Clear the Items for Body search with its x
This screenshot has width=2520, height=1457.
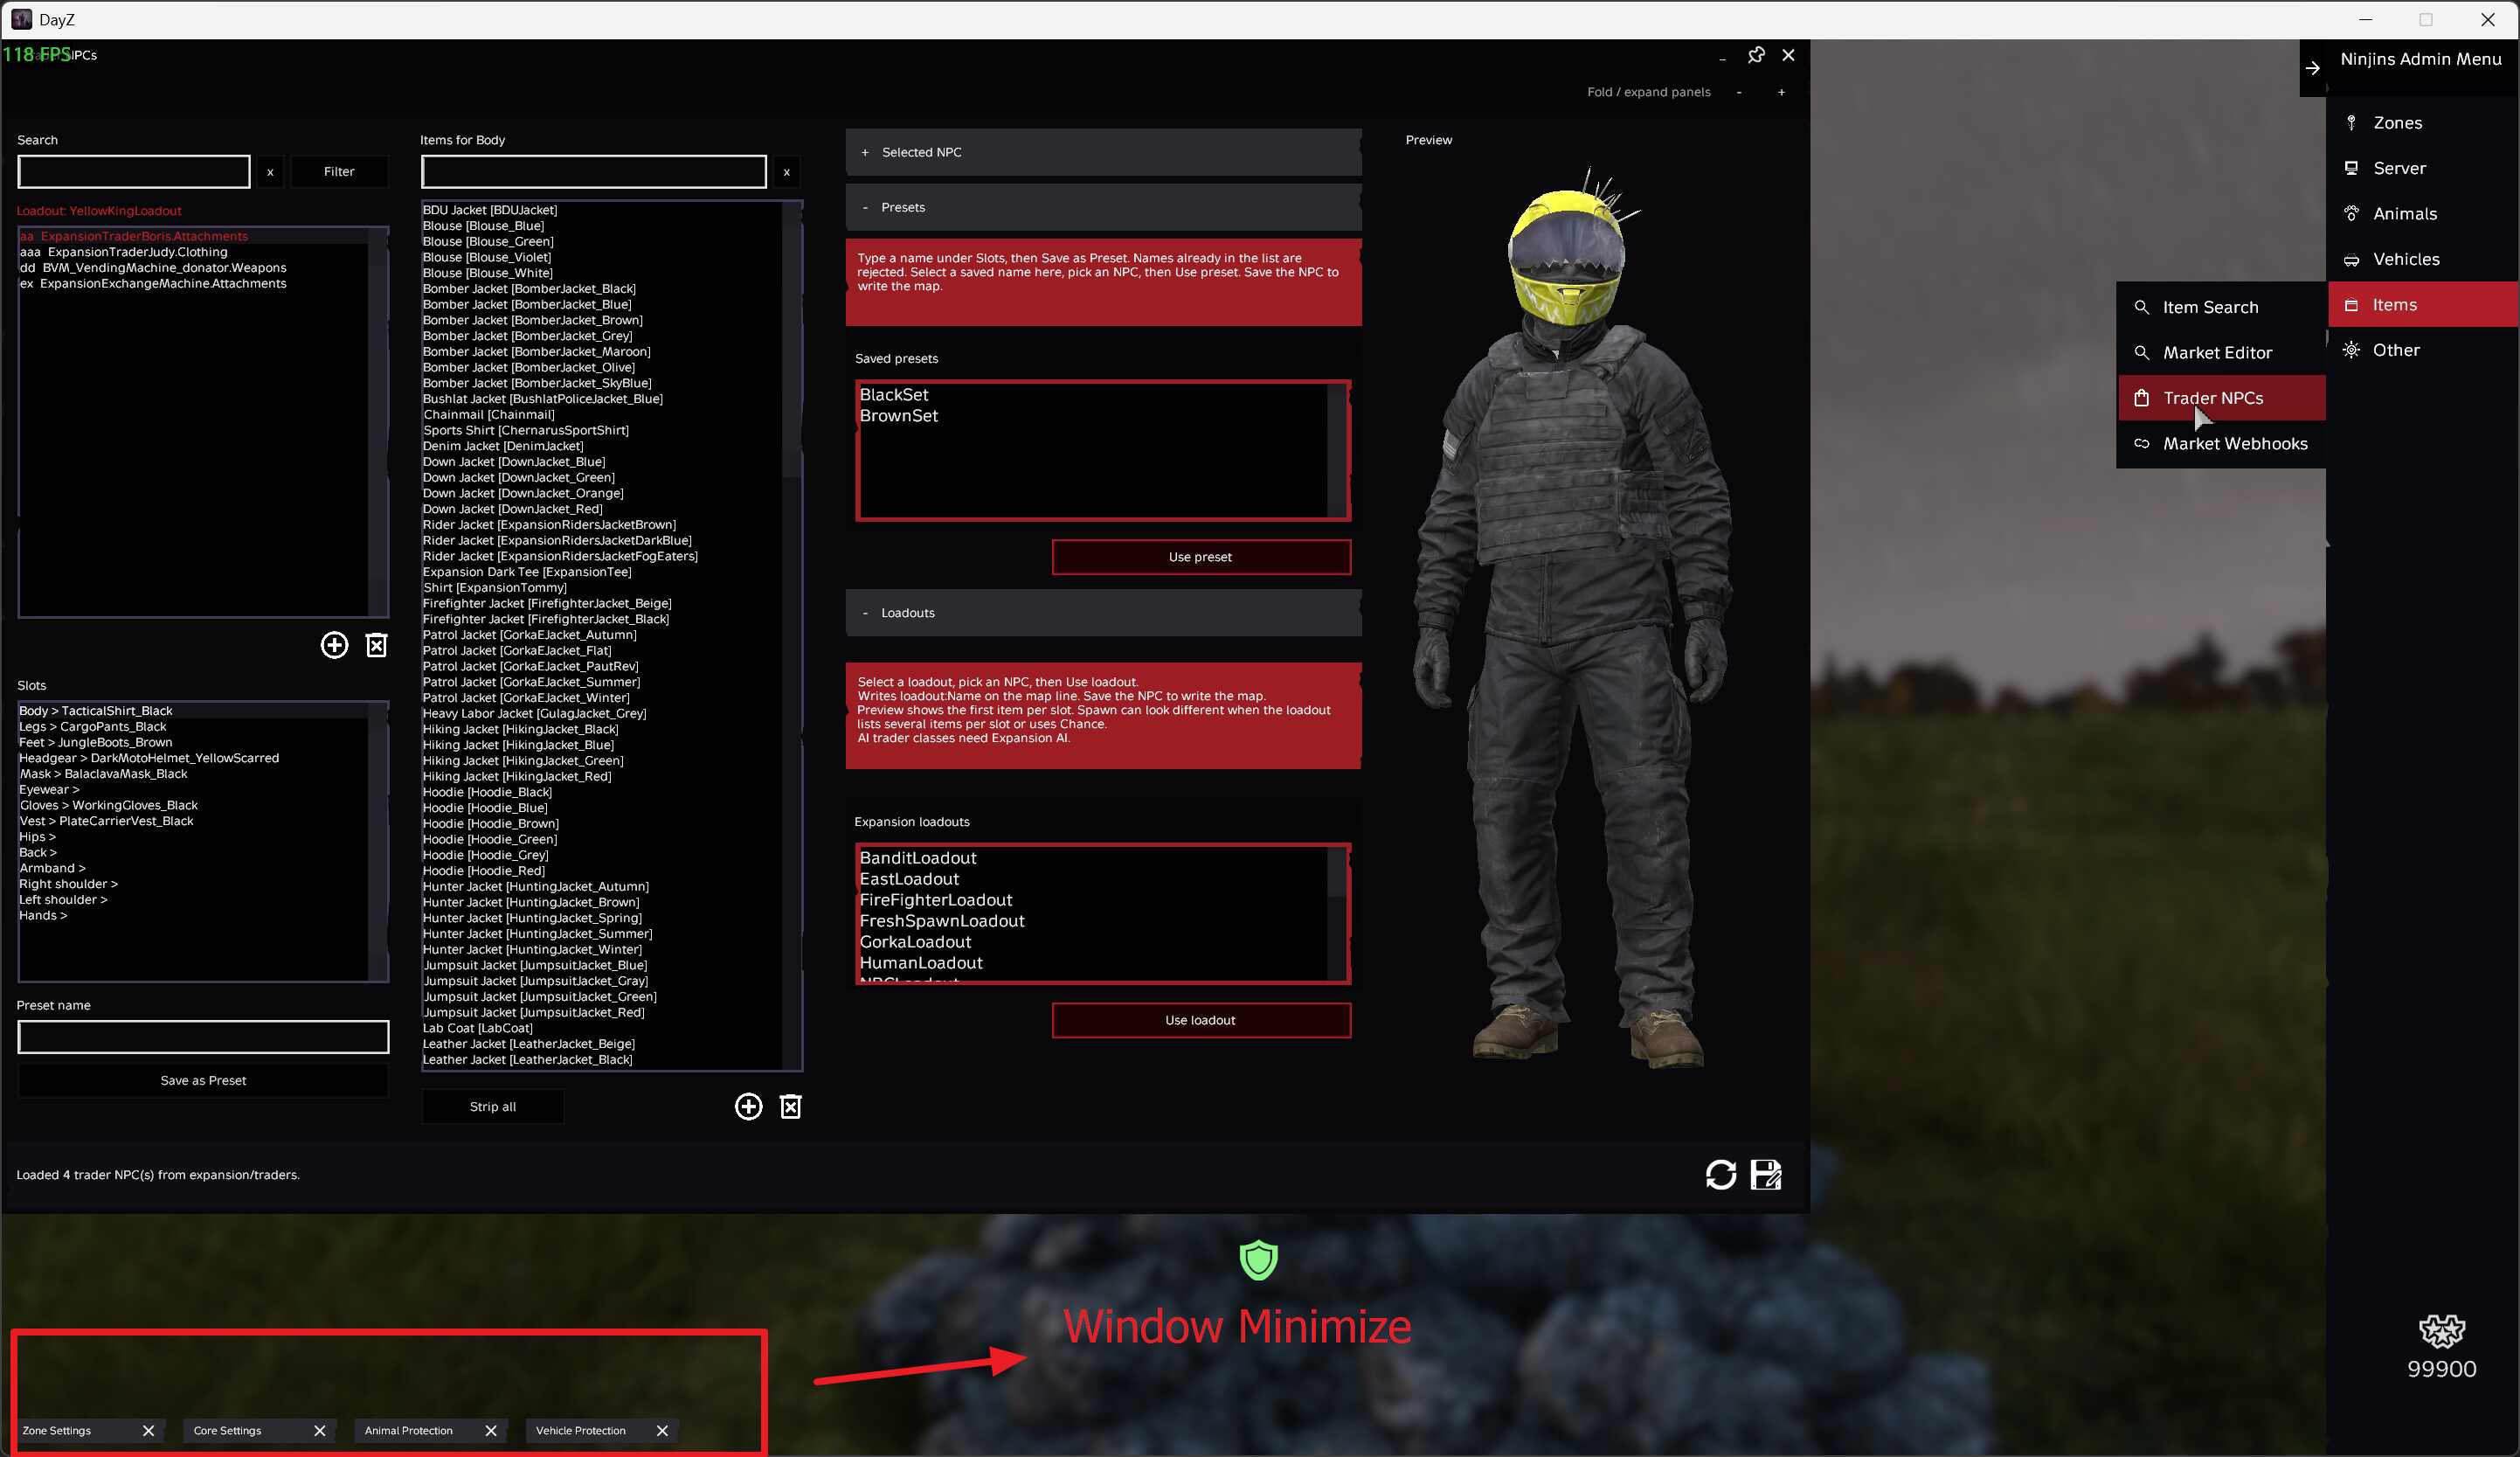pos(787,172)
